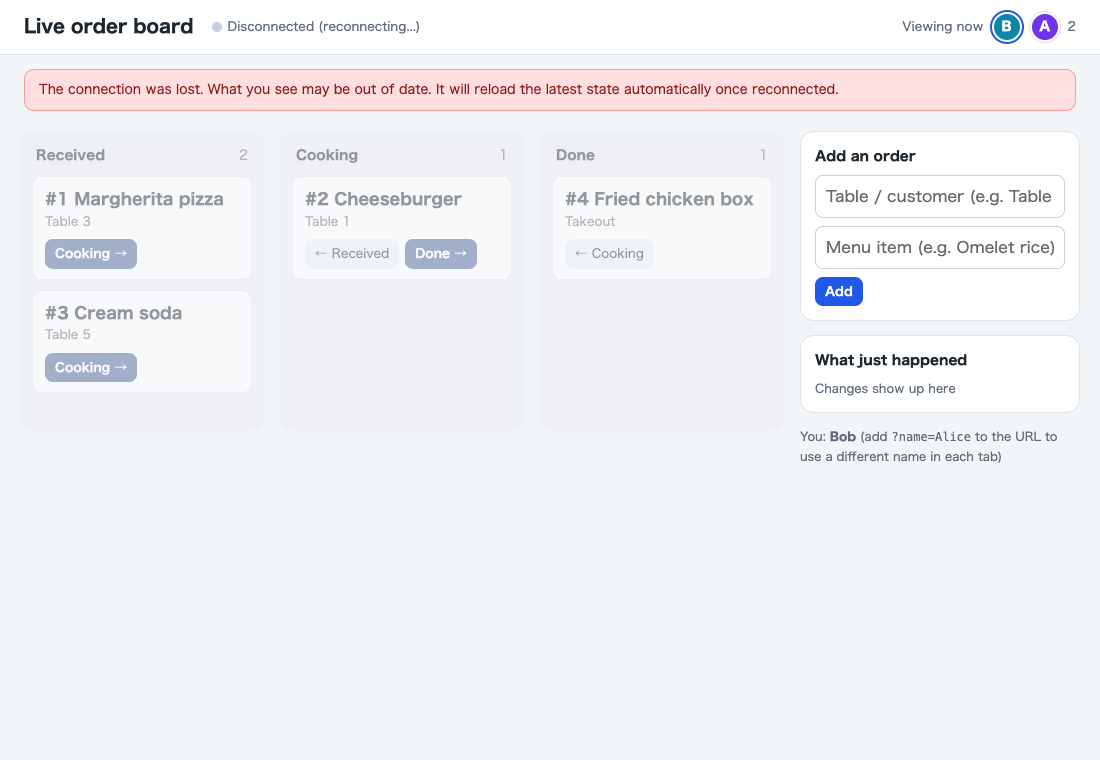The height and width of the screenshot is (760, 1100).
Task: Click the "Table 1" label
Action: click(x=327, y=222)
